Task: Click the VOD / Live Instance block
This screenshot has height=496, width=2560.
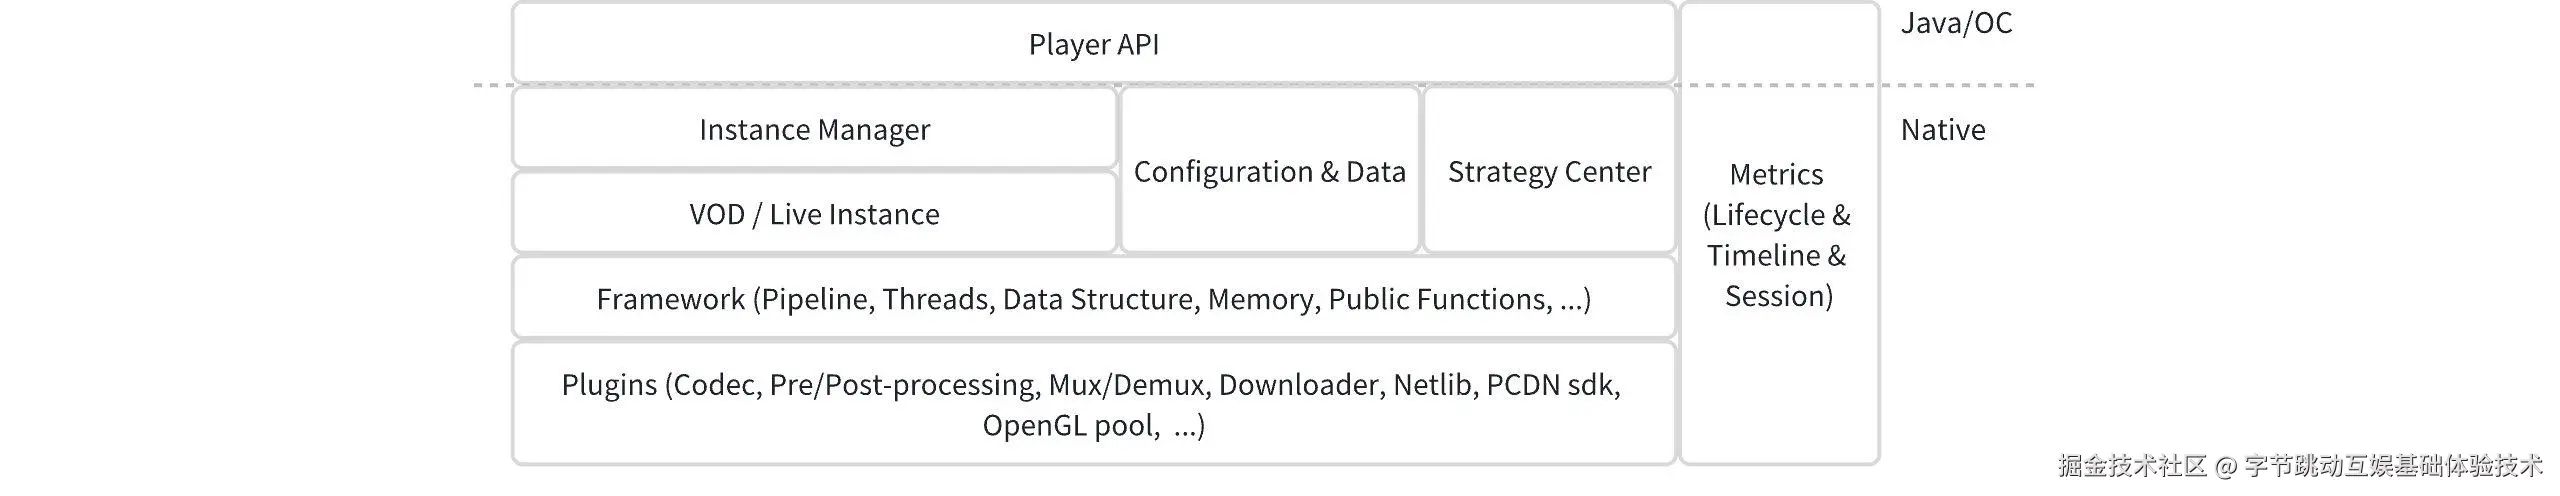Action: (814, 214)
